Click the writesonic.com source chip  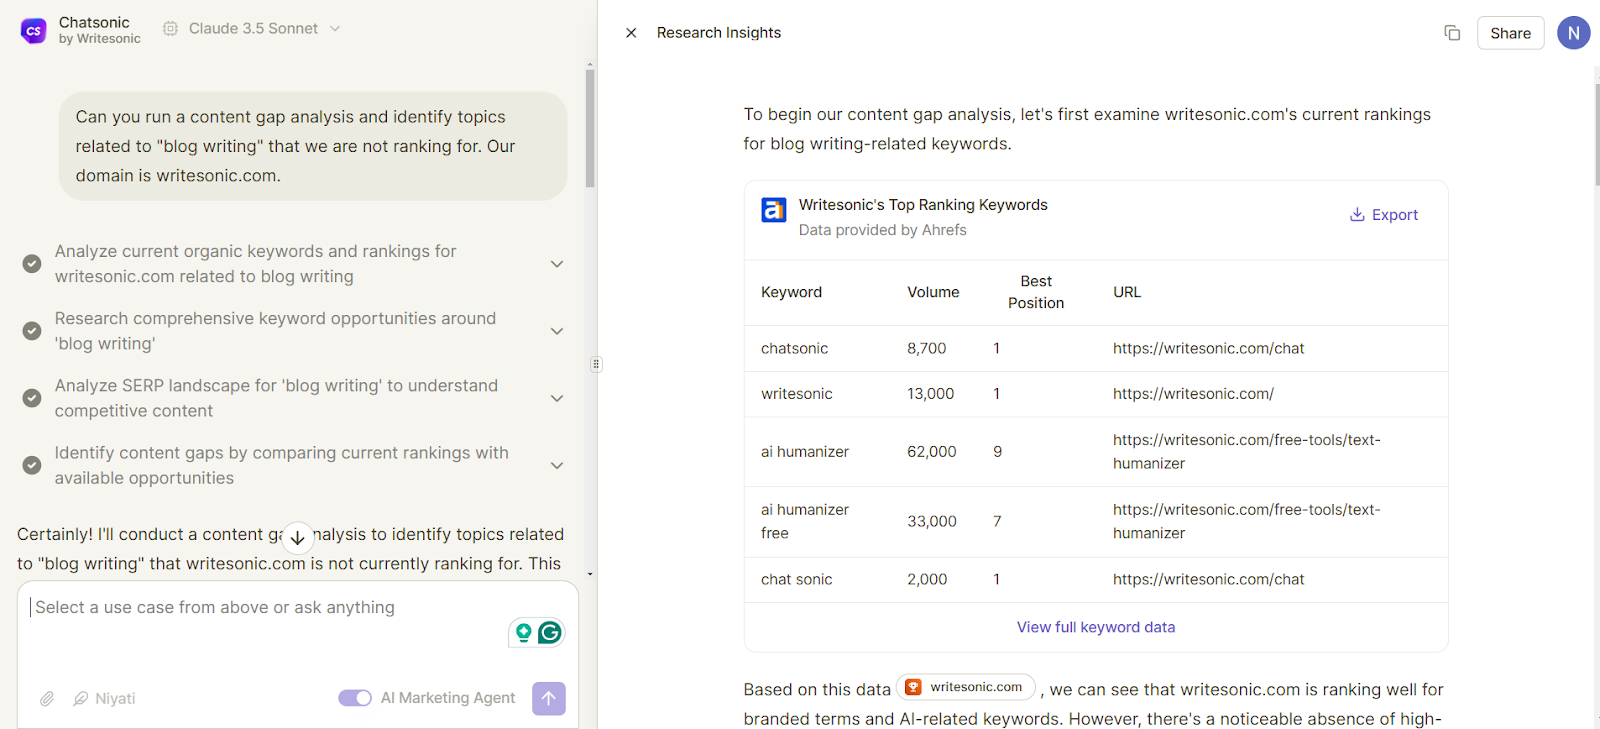click(965, 687)
